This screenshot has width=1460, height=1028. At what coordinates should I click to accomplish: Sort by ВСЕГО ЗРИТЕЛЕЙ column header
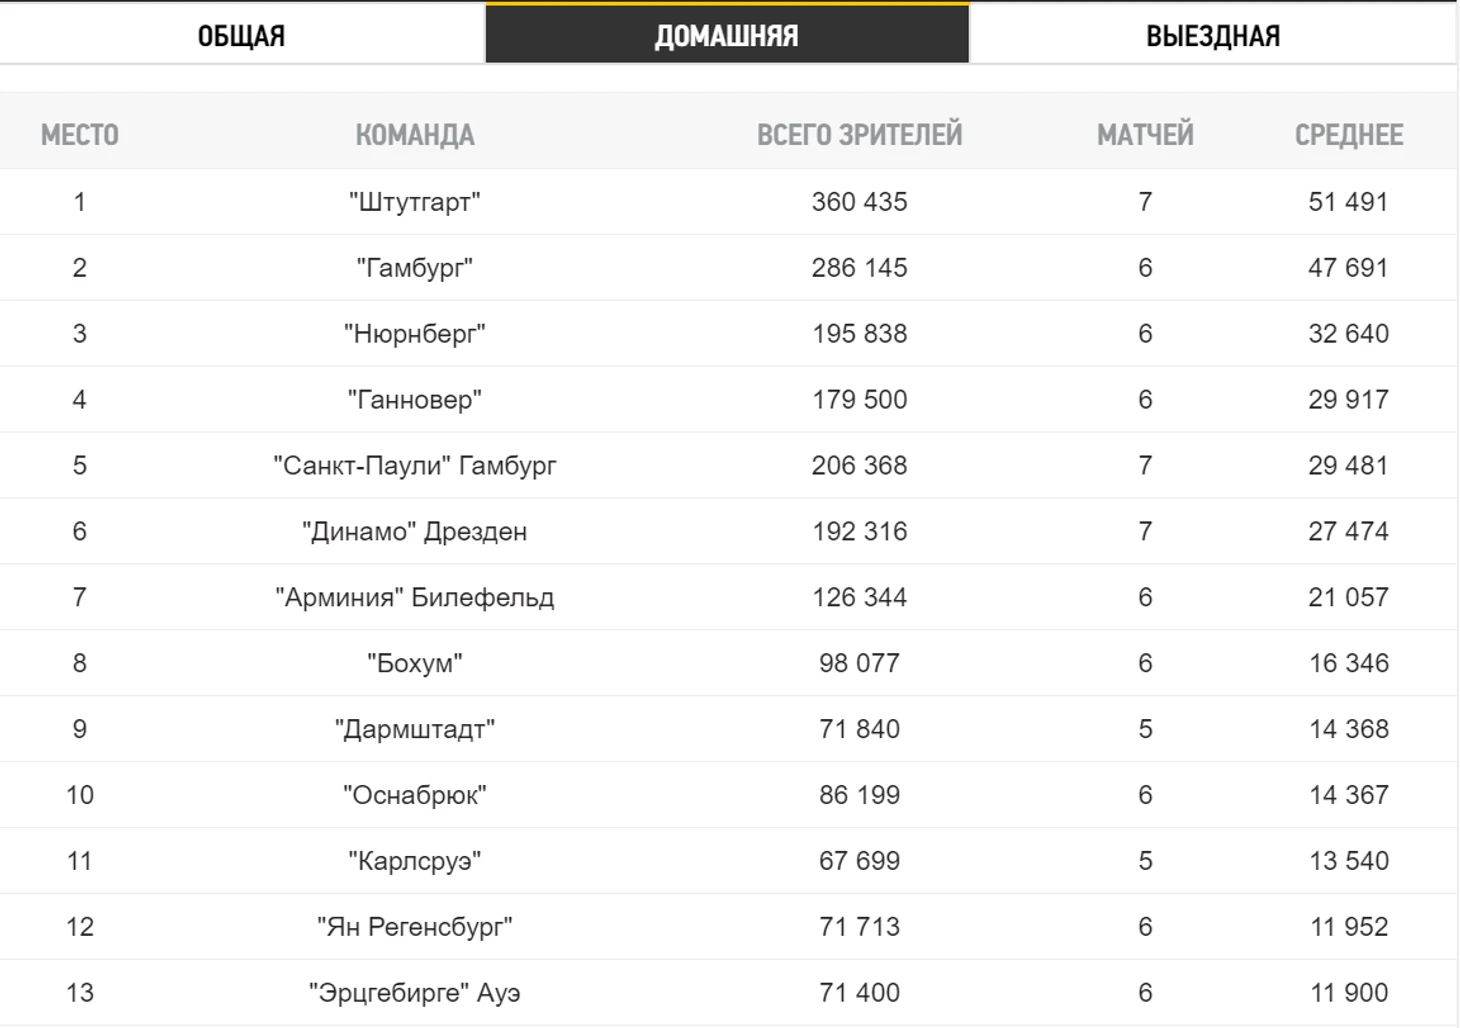pyautogui.click(x=859, y=135)
